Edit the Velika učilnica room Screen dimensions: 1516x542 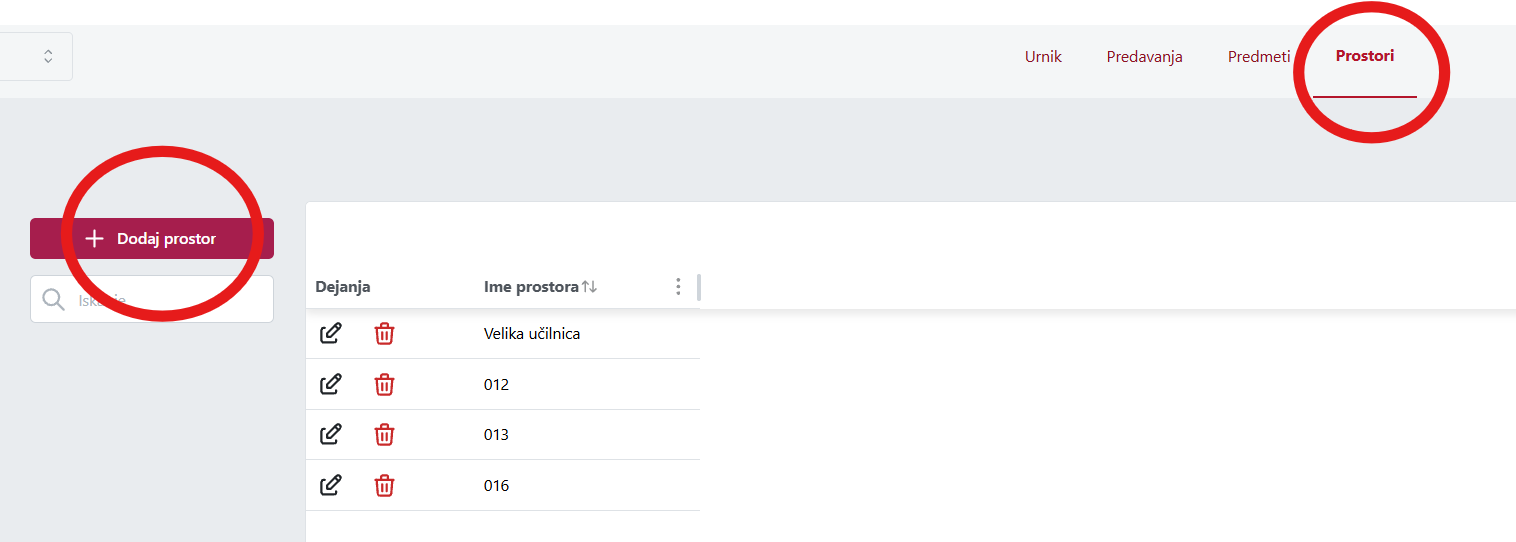330,333
